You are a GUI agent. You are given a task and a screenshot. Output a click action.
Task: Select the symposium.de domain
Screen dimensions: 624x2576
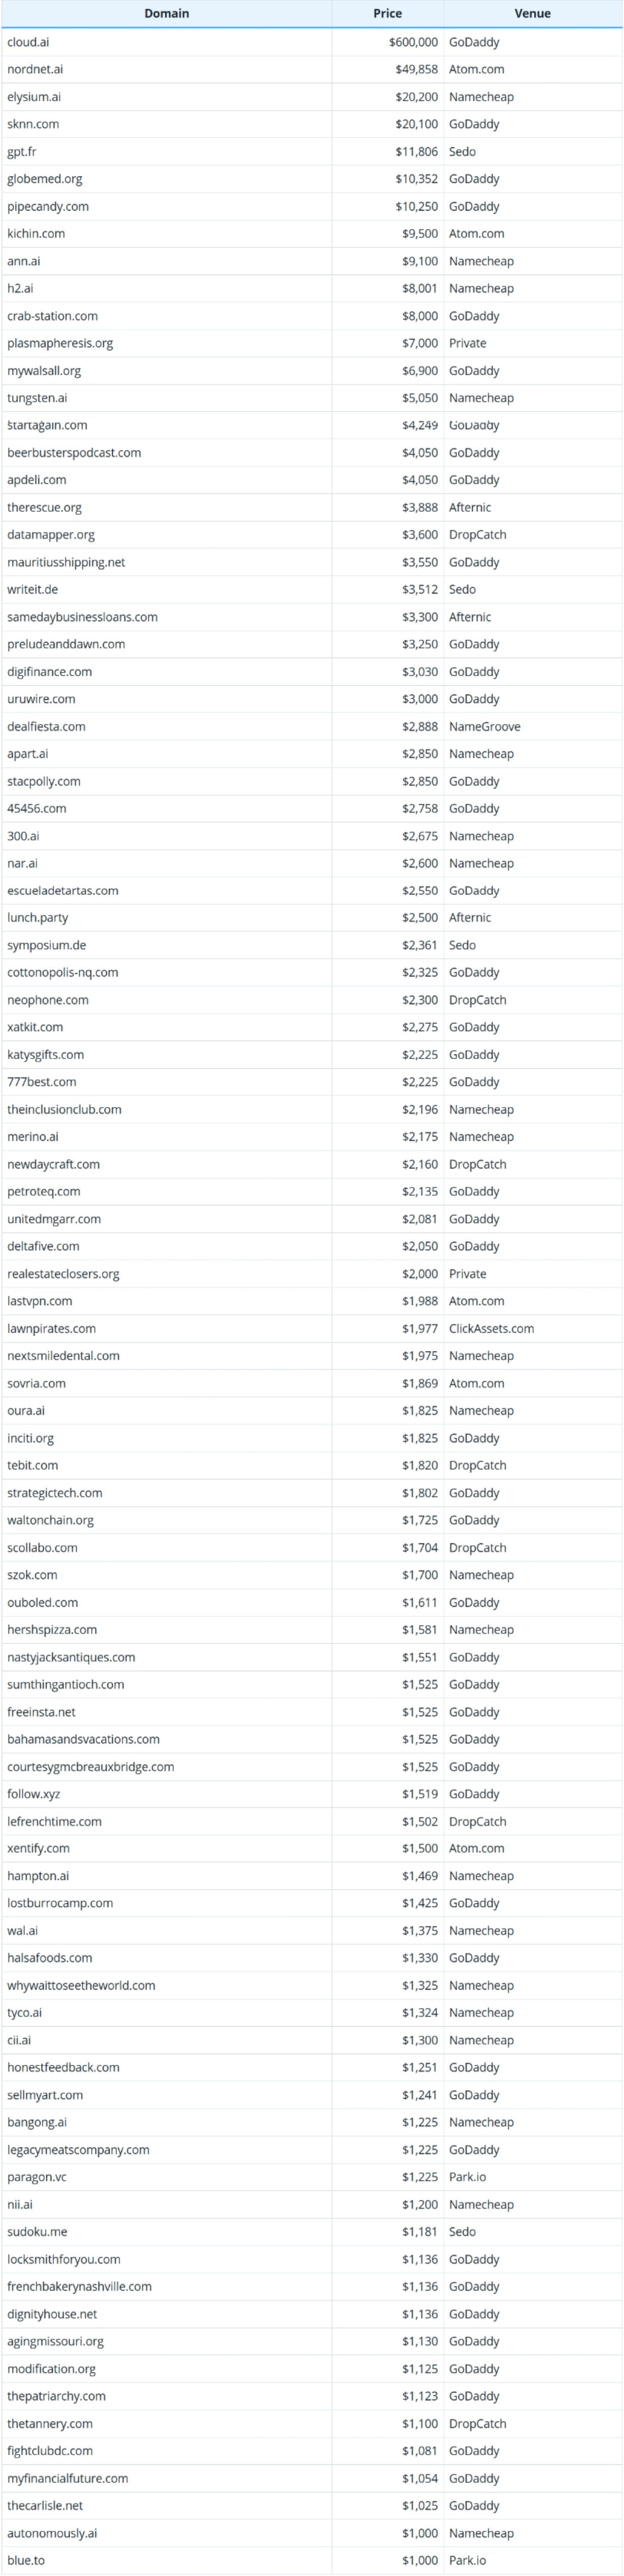pyautogui.click(x=46, y=945)
